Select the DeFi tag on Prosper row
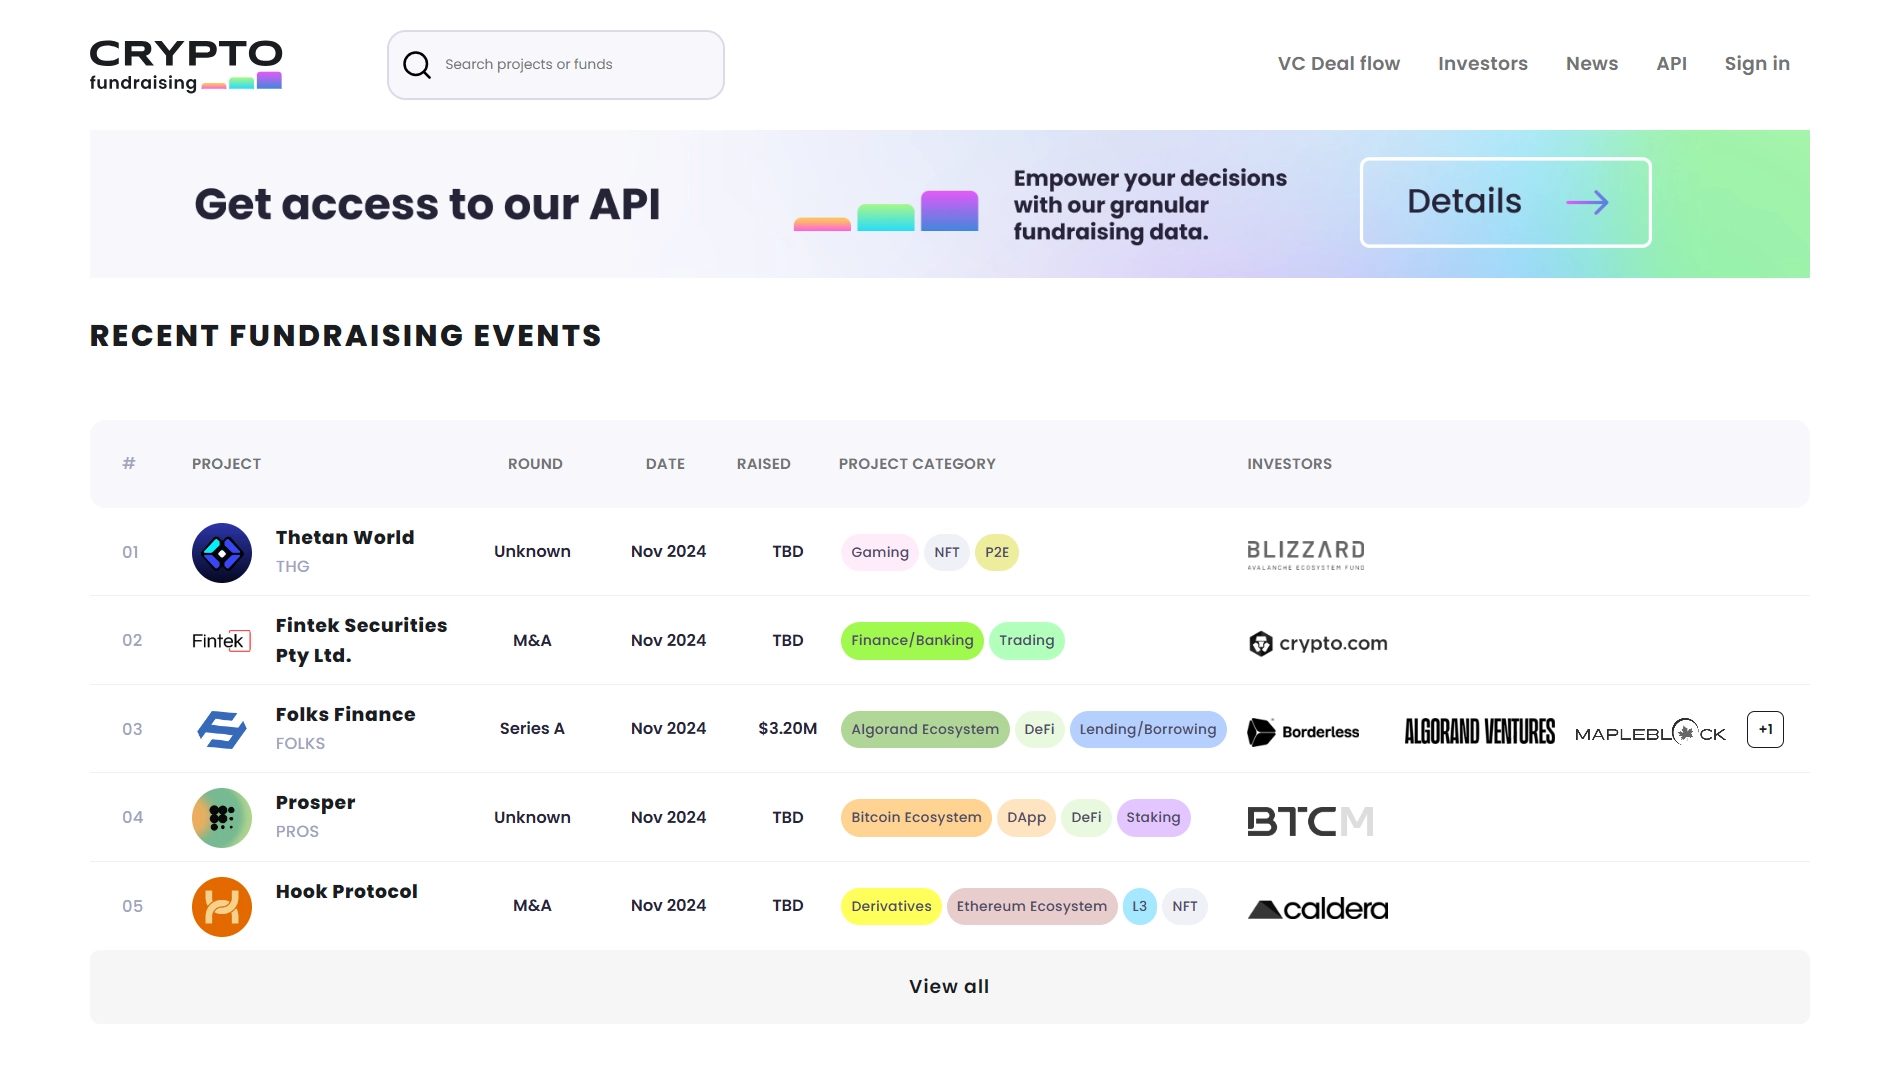Viewport: 1893px width, 1080px height. (1086, 818)
